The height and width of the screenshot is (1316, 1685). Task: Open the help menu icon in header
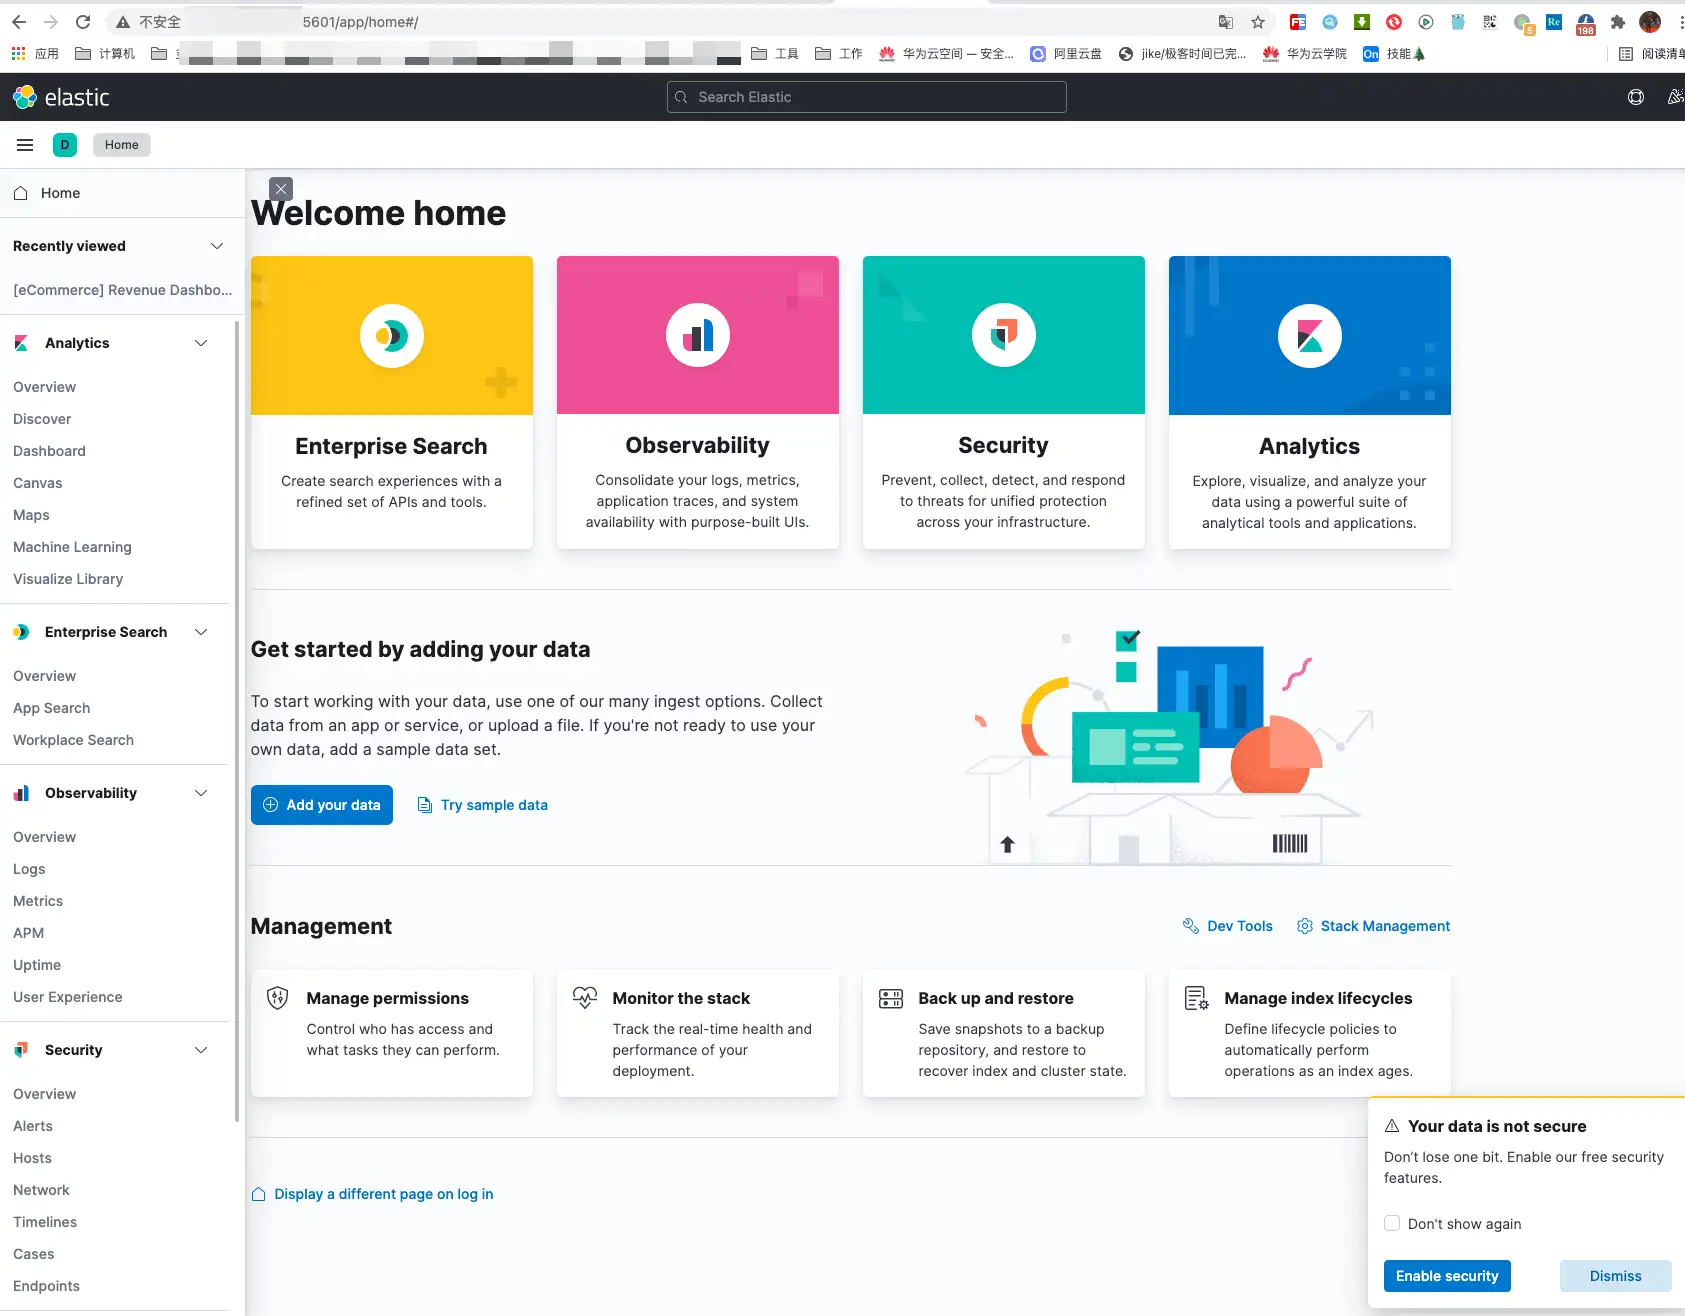pyautogui.click(x=1636, y=97)
